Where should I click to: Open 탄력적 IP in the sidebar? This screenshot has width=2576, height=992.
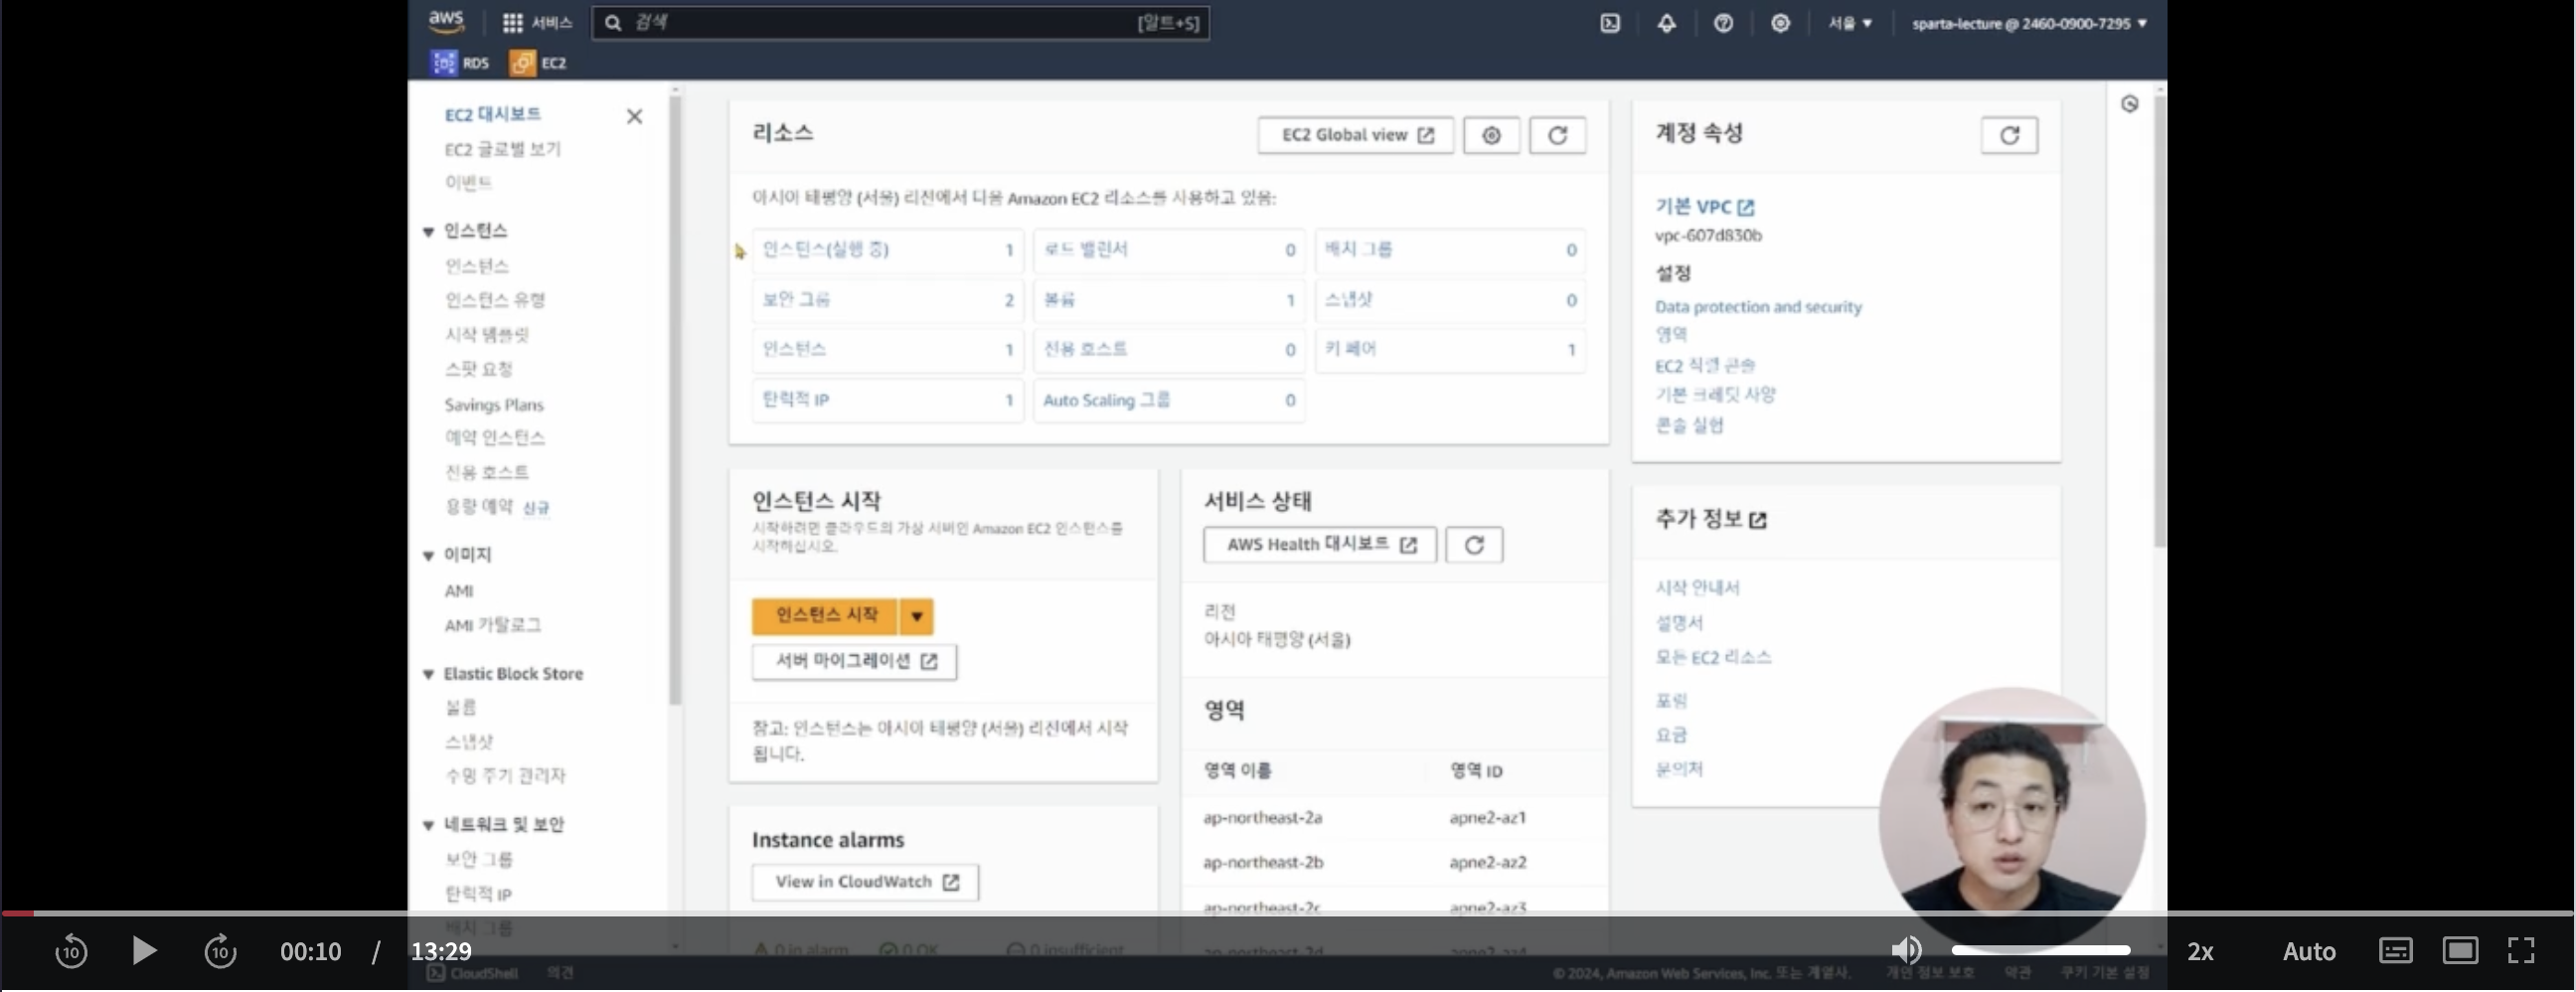click(478, 894)
